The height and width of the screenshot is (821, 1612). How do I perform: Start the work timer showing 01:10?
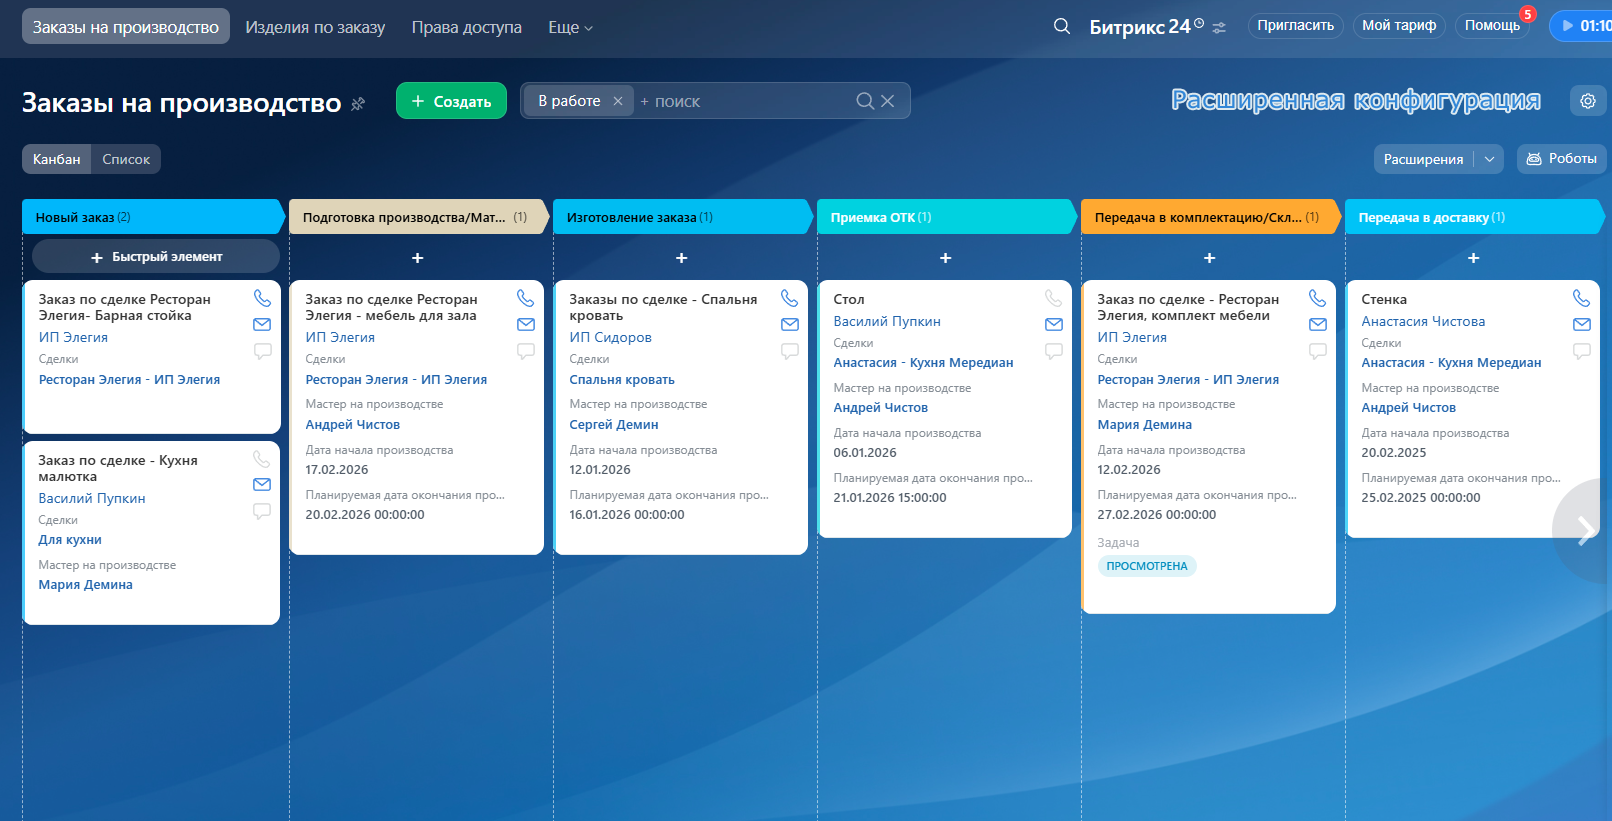click(x=1581, y=26)
